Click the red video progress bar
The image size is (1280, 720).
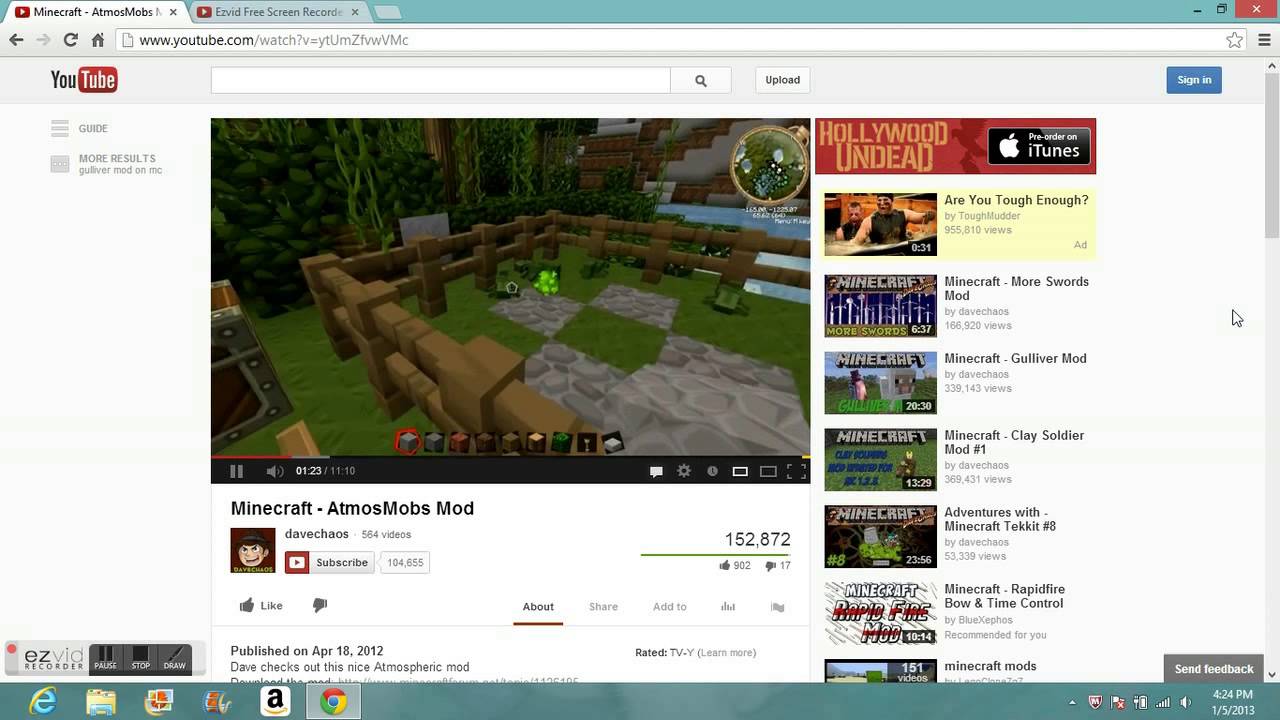pyautogui.click(x=251, y=456)
